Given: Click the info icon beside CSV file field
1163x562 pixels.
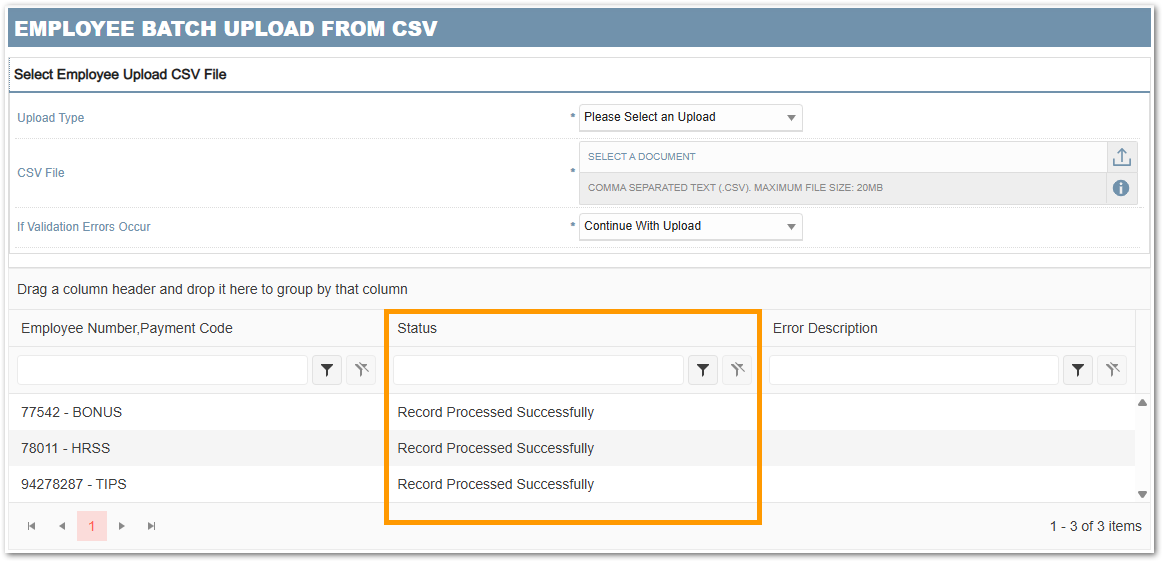Looking at the screenshot, I should pos(1121,188).
